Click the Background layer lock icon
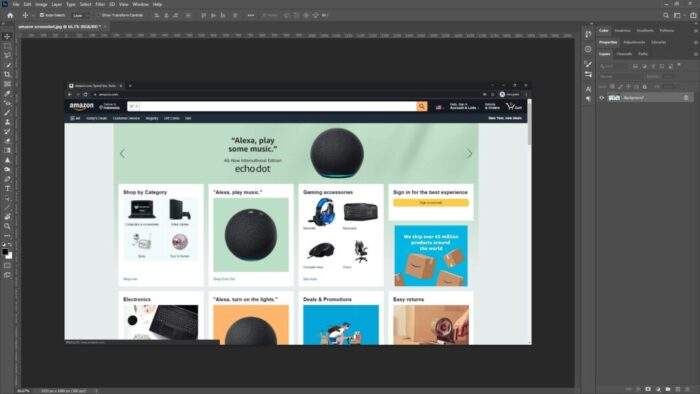The height and width of the screenshot is (394, 700). [686, 98]
